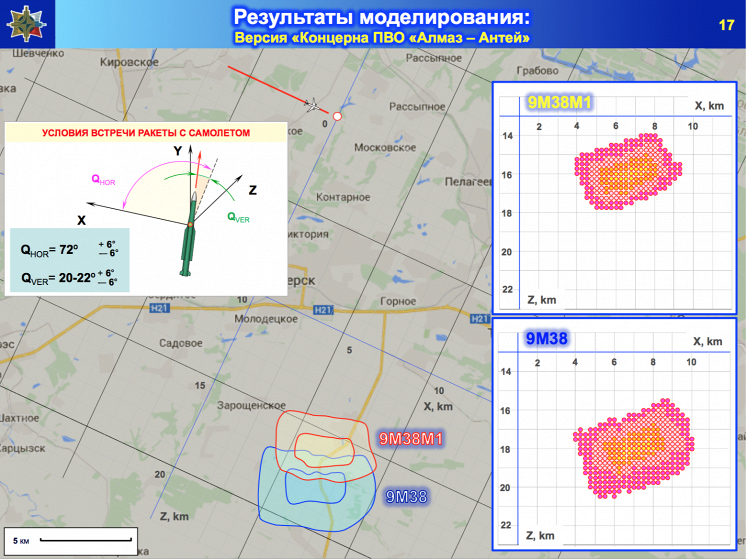The height and width of the screenshot is (559, 746).
Task: Click the map label 'Кировское'
Action: pyautogui.click(x=129, y=62)
